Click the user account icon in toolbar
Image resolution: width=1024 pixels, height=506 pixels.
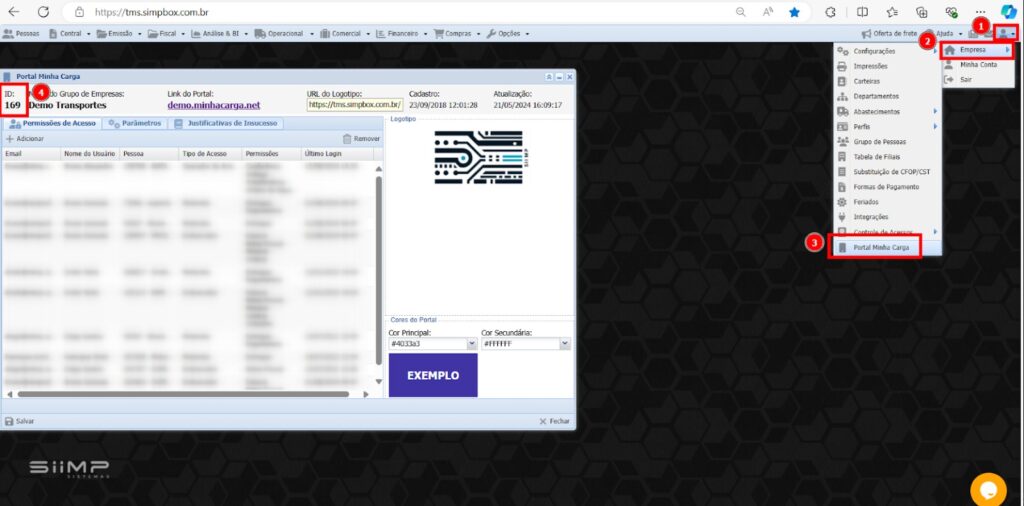pyautogui.click(x=1006, y=33)
